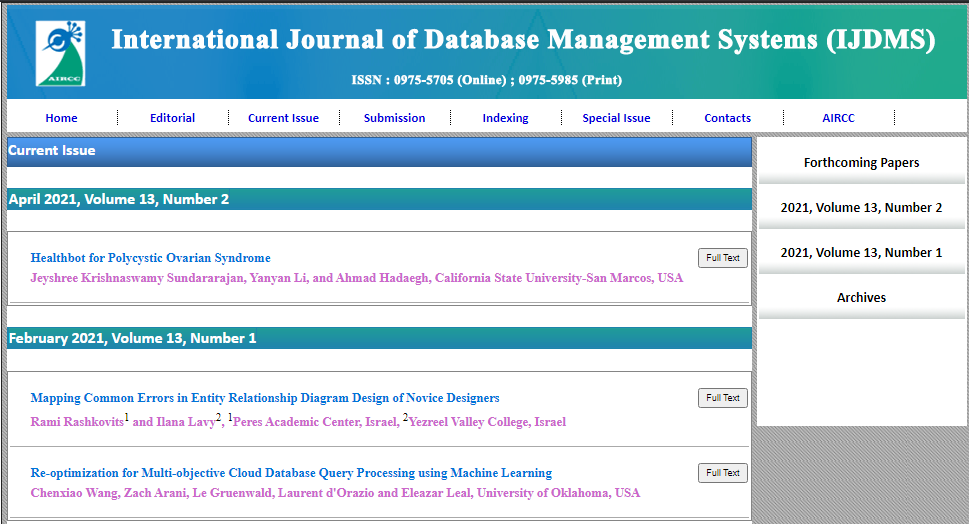Click the journal title banner text

(x=523, y=40)
